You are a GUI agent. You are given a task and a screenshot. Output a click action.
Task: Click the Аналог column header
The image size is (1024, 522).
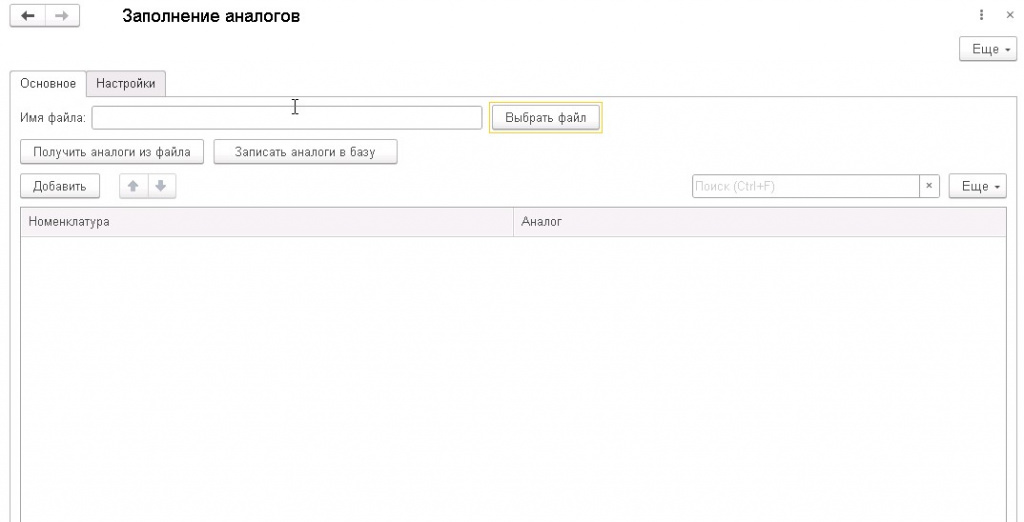760,222
